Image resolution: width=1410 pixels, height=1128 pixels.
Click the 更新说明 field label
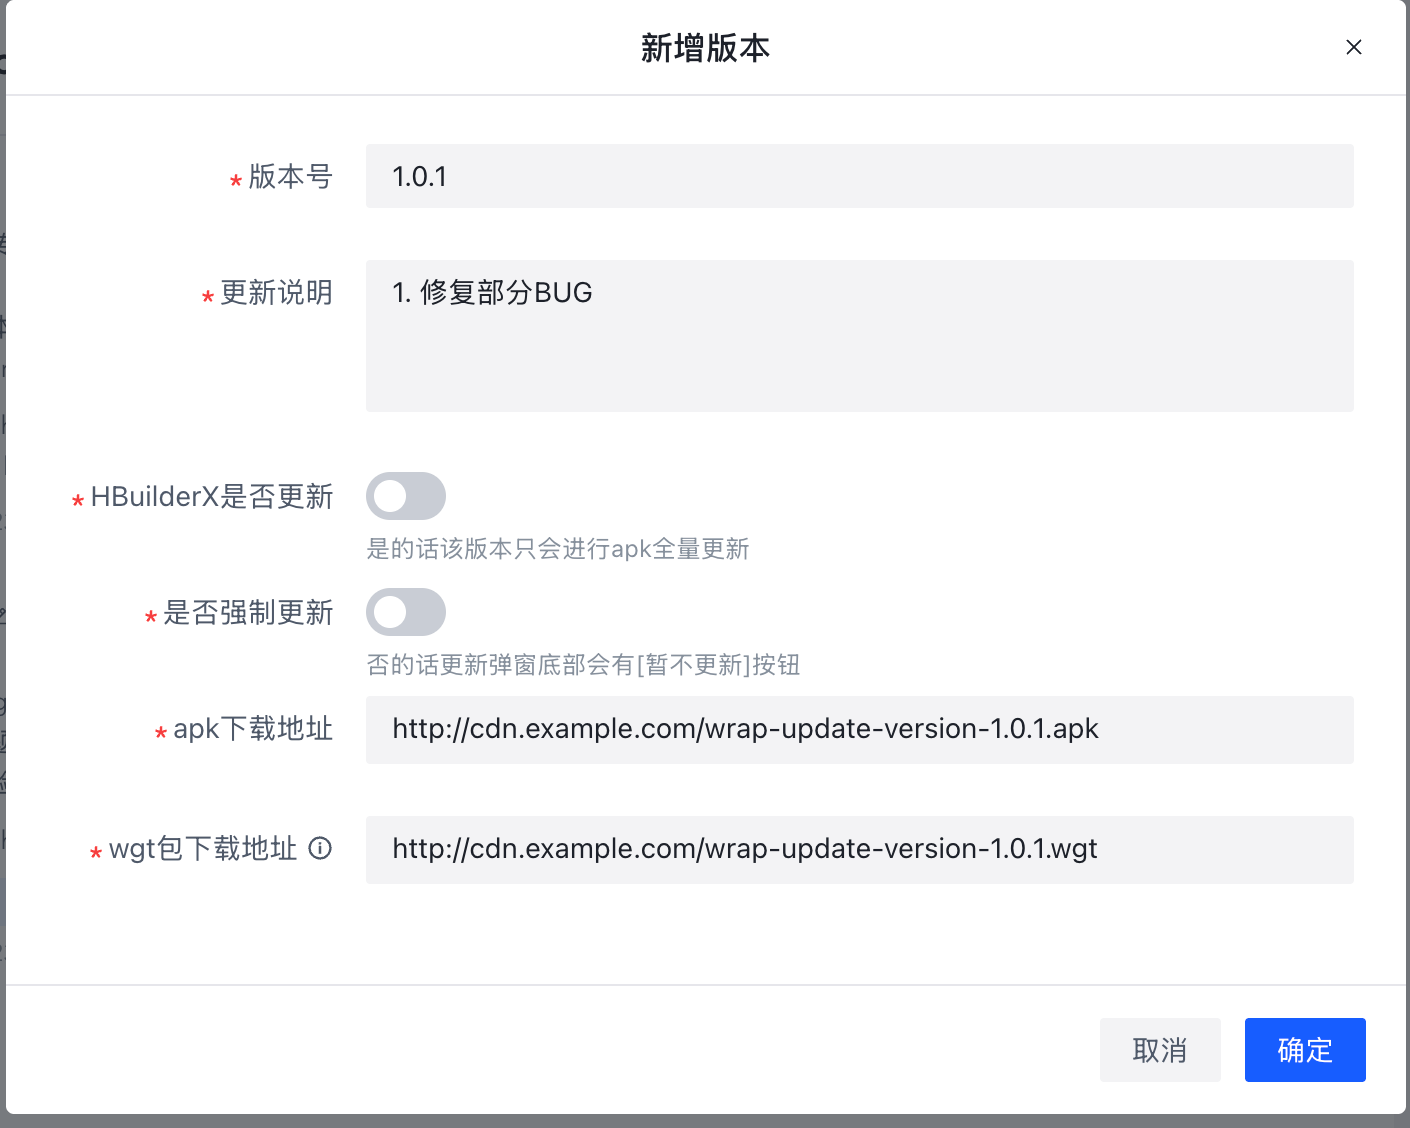[x=276, y=293]
